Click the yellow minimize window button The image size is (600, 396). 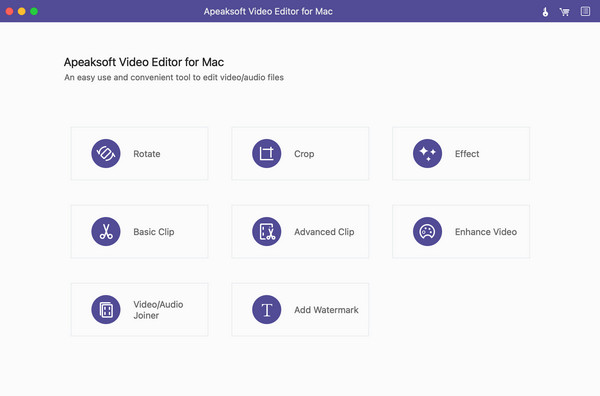tap(22, 11)
